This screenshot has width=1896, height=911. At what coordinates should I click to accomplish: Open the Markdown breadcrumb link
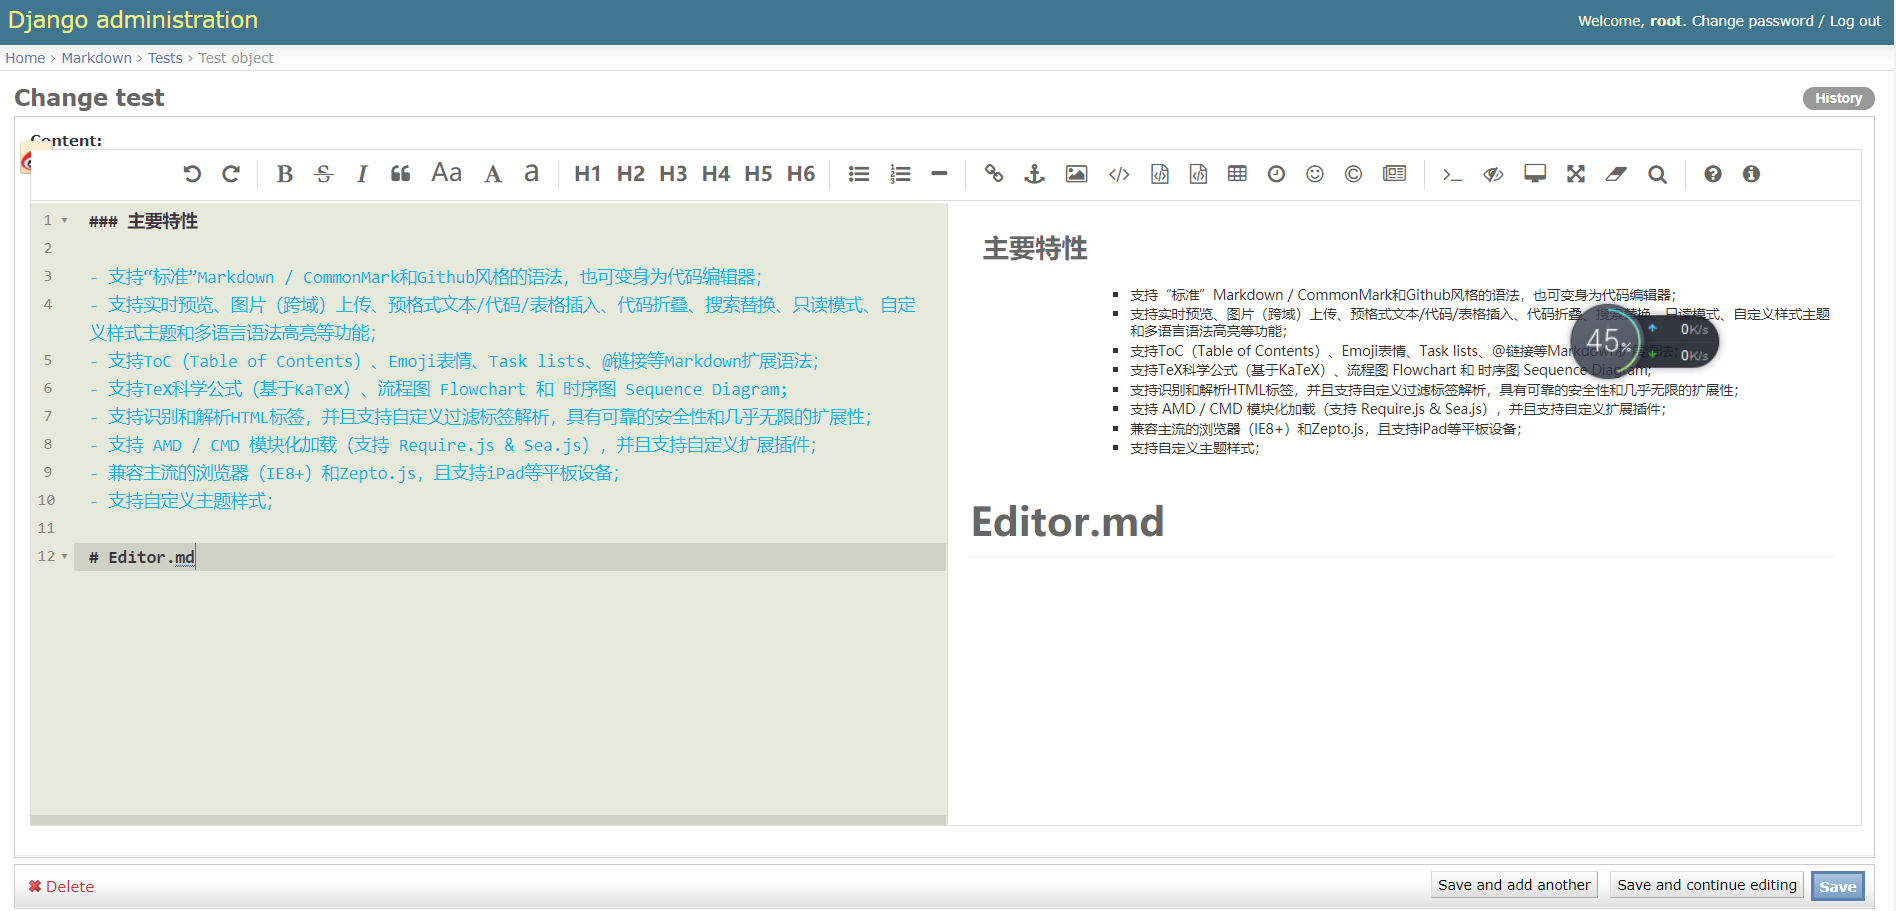point(97,58)
